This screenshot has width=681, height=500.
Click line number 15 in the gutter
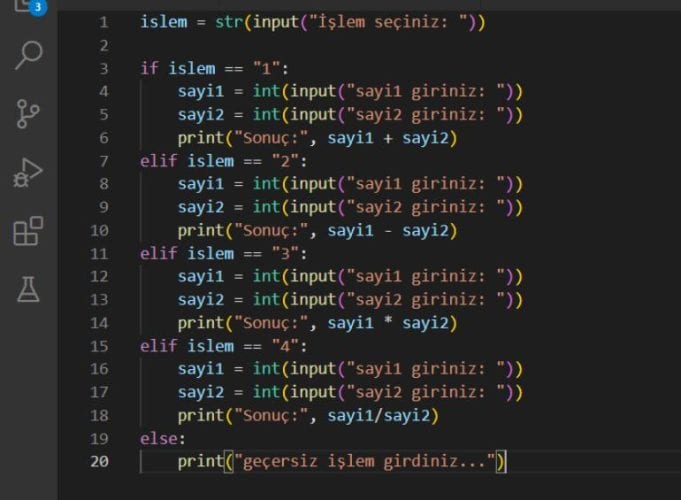99,346
